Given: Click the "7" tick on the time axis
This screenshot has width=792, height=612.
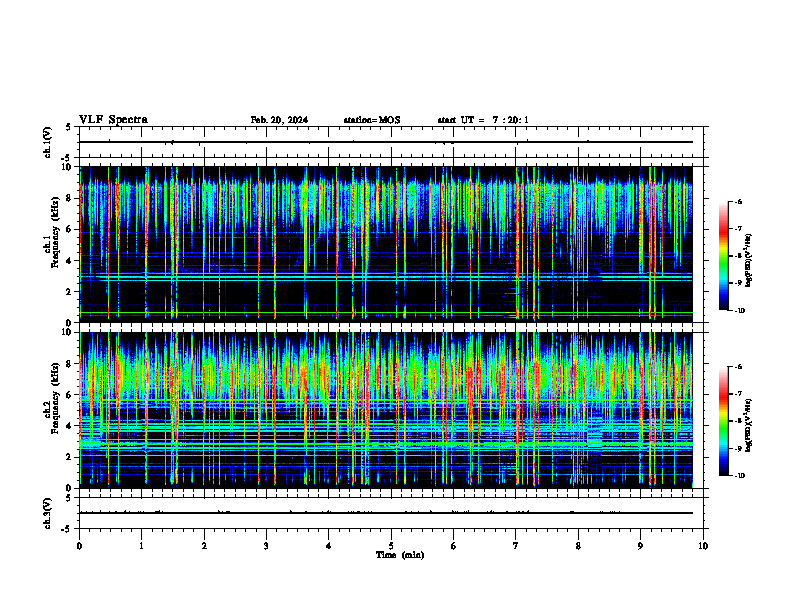Looking at the screenshot, I should point(516,546).
